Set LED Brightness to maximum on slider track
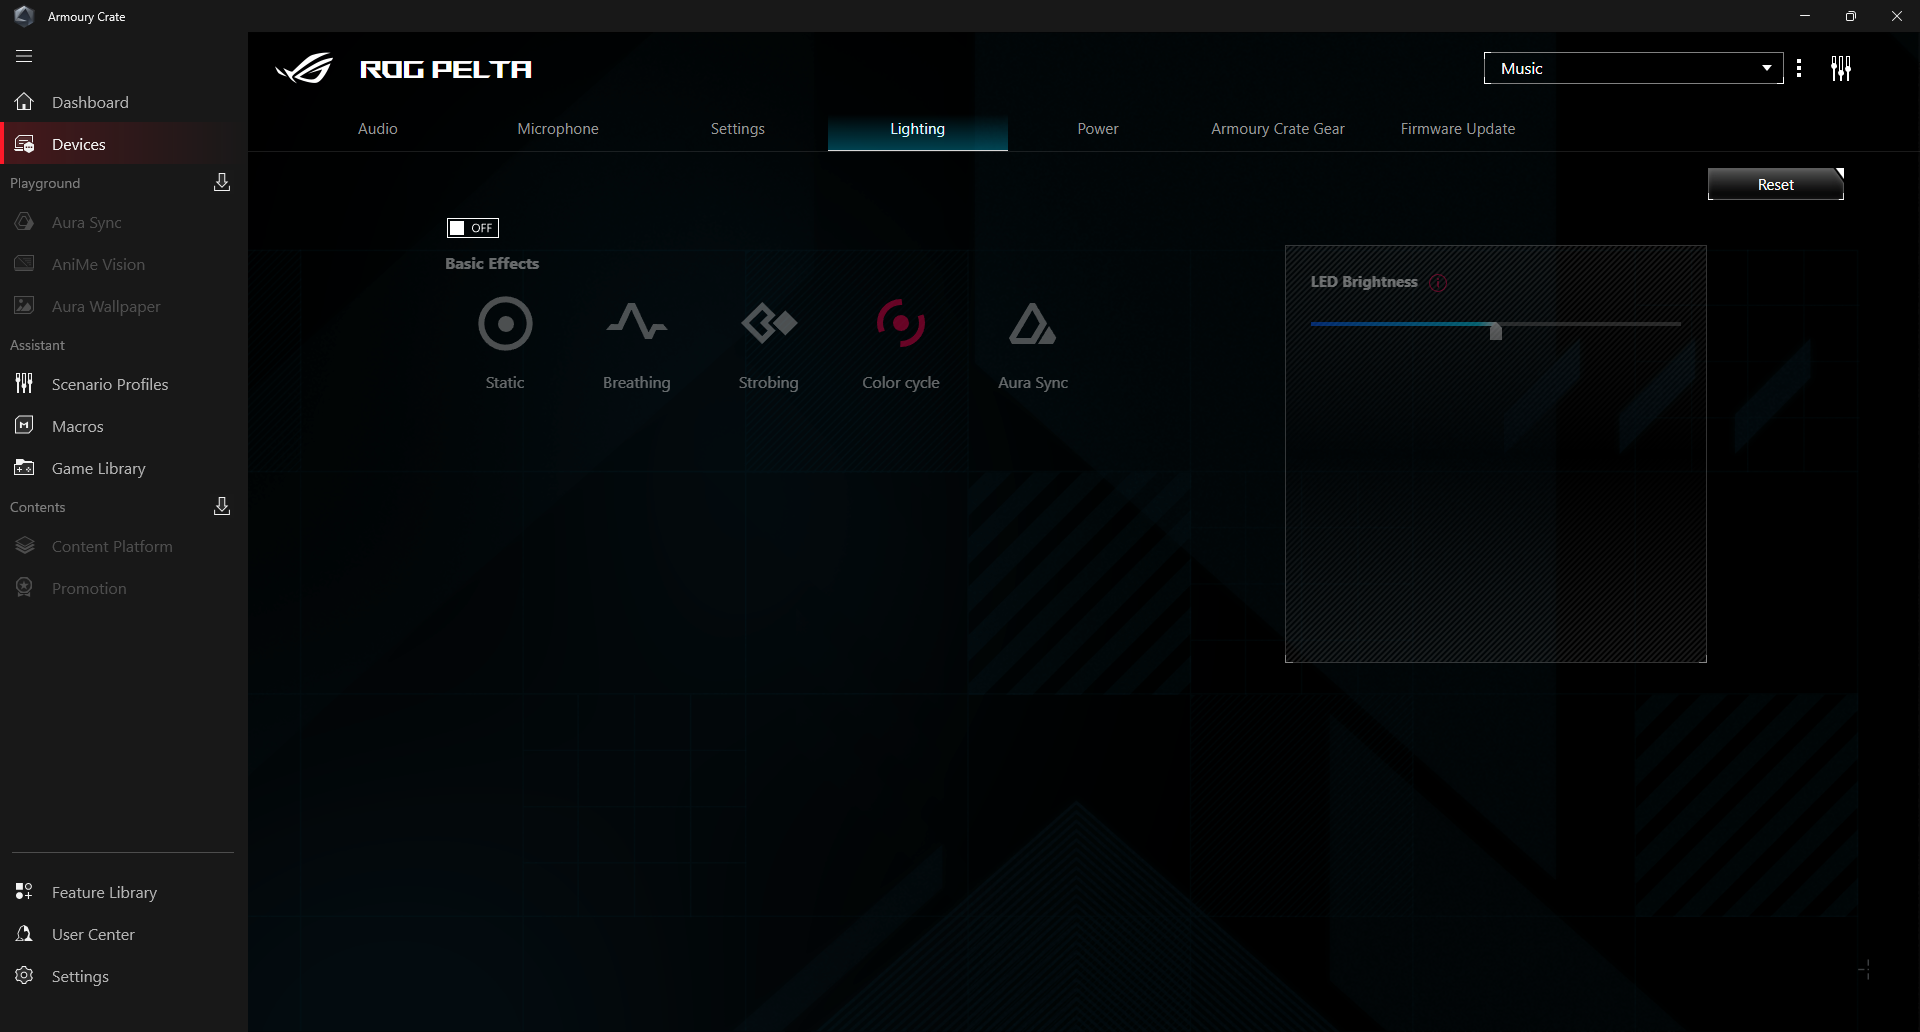The height and width of the screenshot is (1032, 1920). coord(1679,324)
